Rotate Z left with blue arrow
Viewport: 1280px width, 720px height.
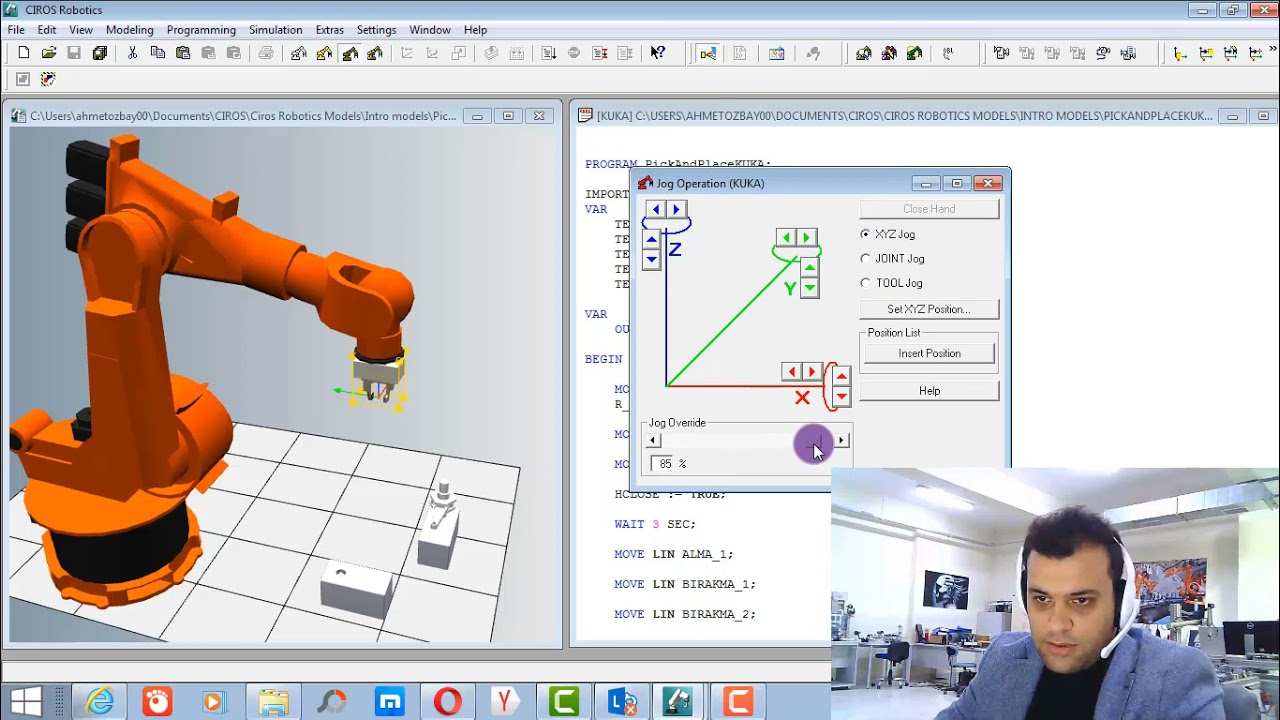pos(654,209)
